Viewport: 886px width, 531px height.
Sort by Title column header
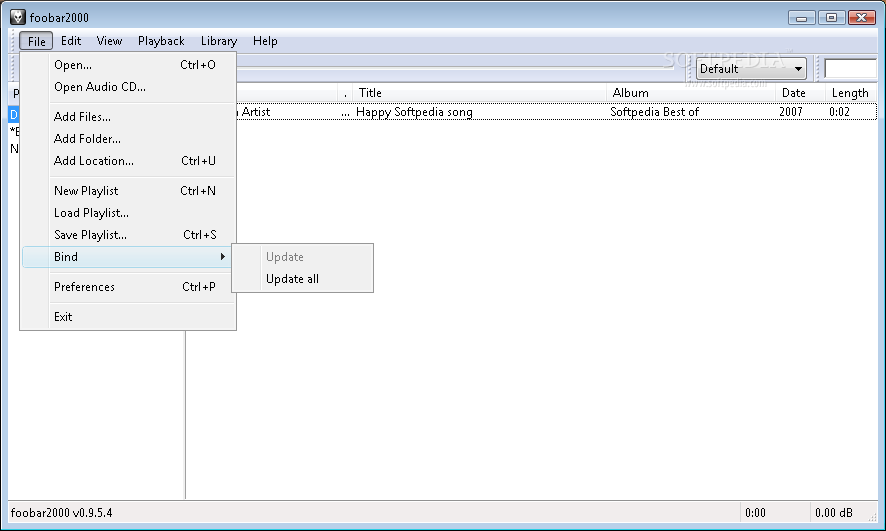click(479, 93)
